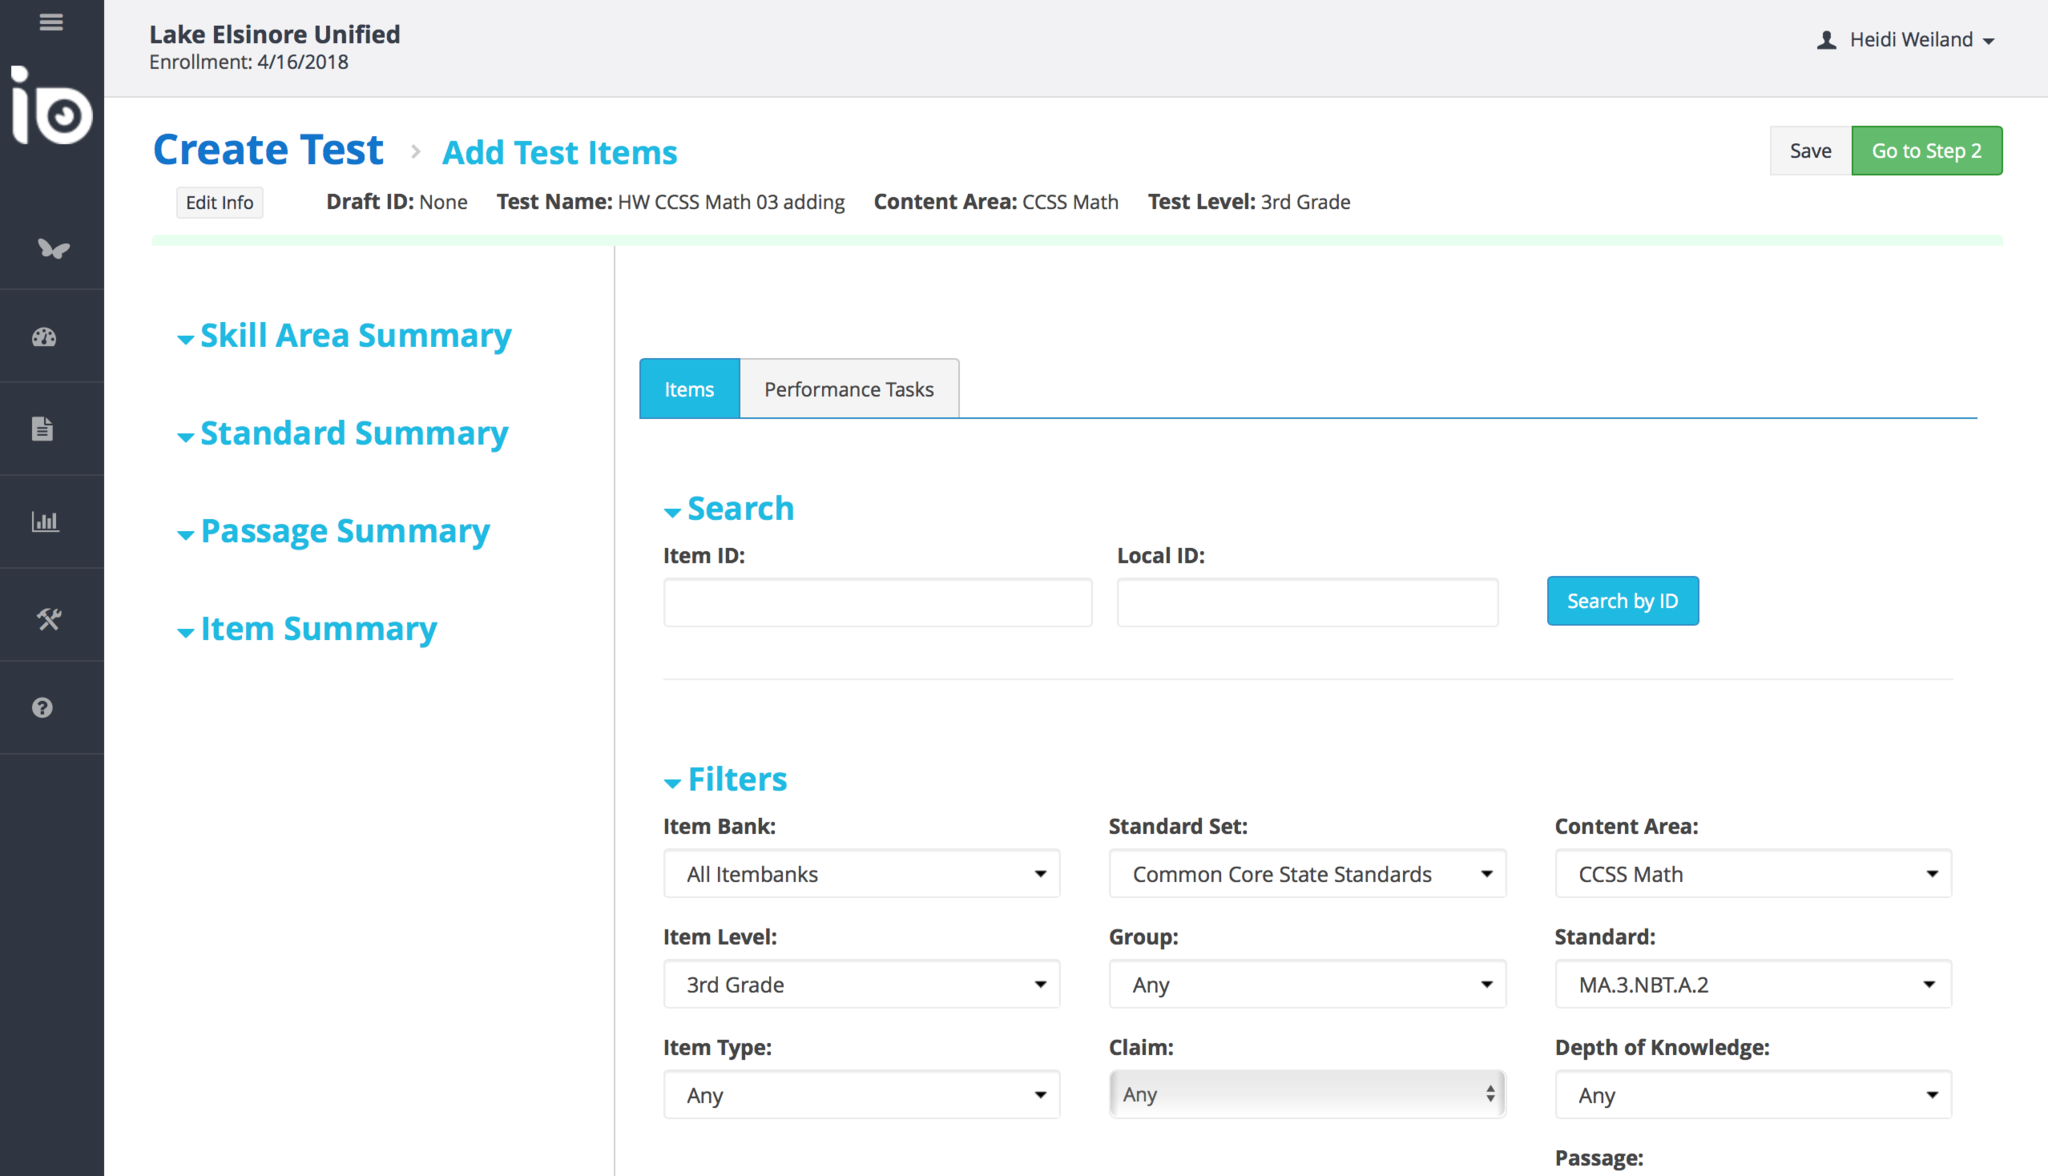Open the Claim selector
Image resolution: width=2048 pixels, height=1176 pixels.
pyautogui.click(x=1306, y=1095)
